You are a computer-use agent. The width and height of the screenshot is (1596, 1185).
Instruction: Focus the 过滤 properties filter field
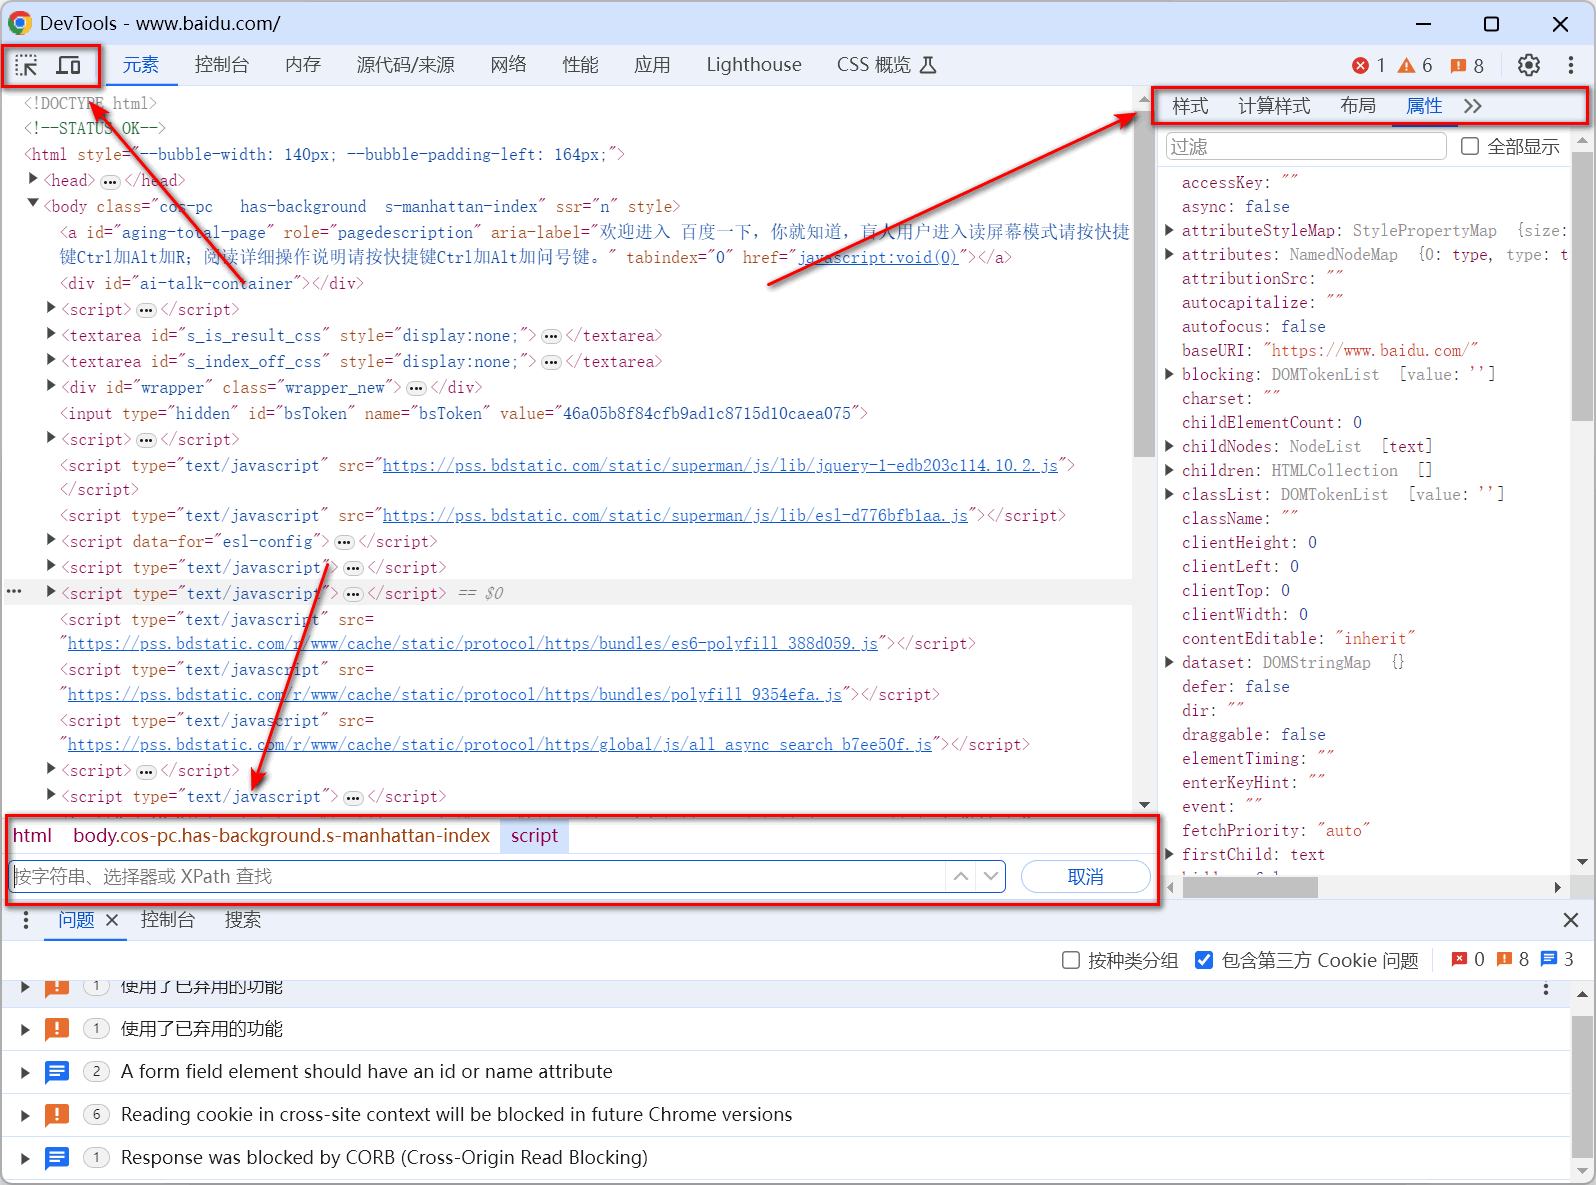coord(1306,146)
